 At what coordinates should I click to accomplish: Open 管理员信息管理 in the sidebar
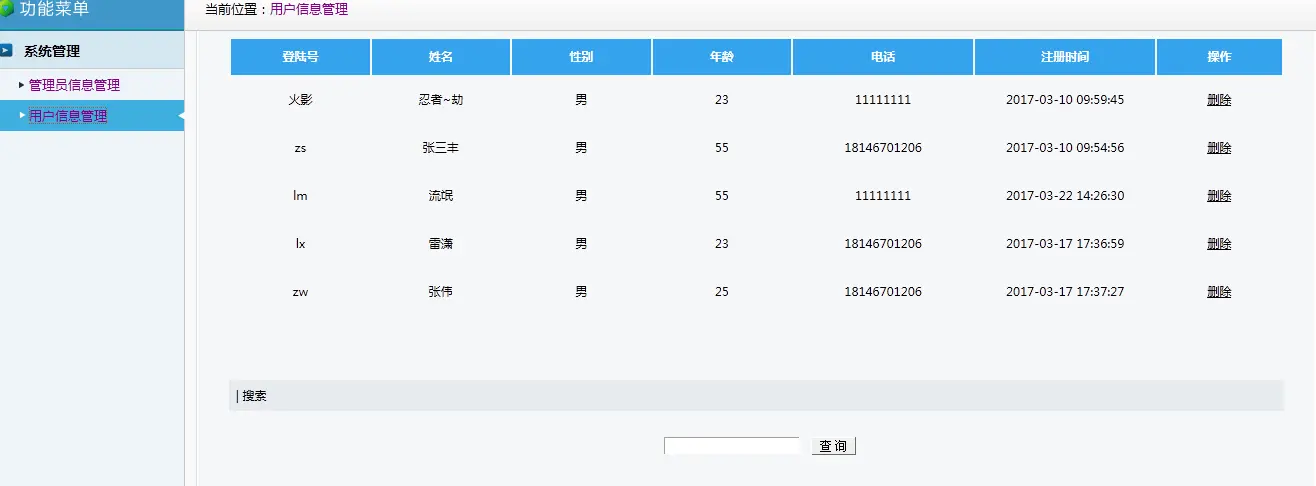74,85
